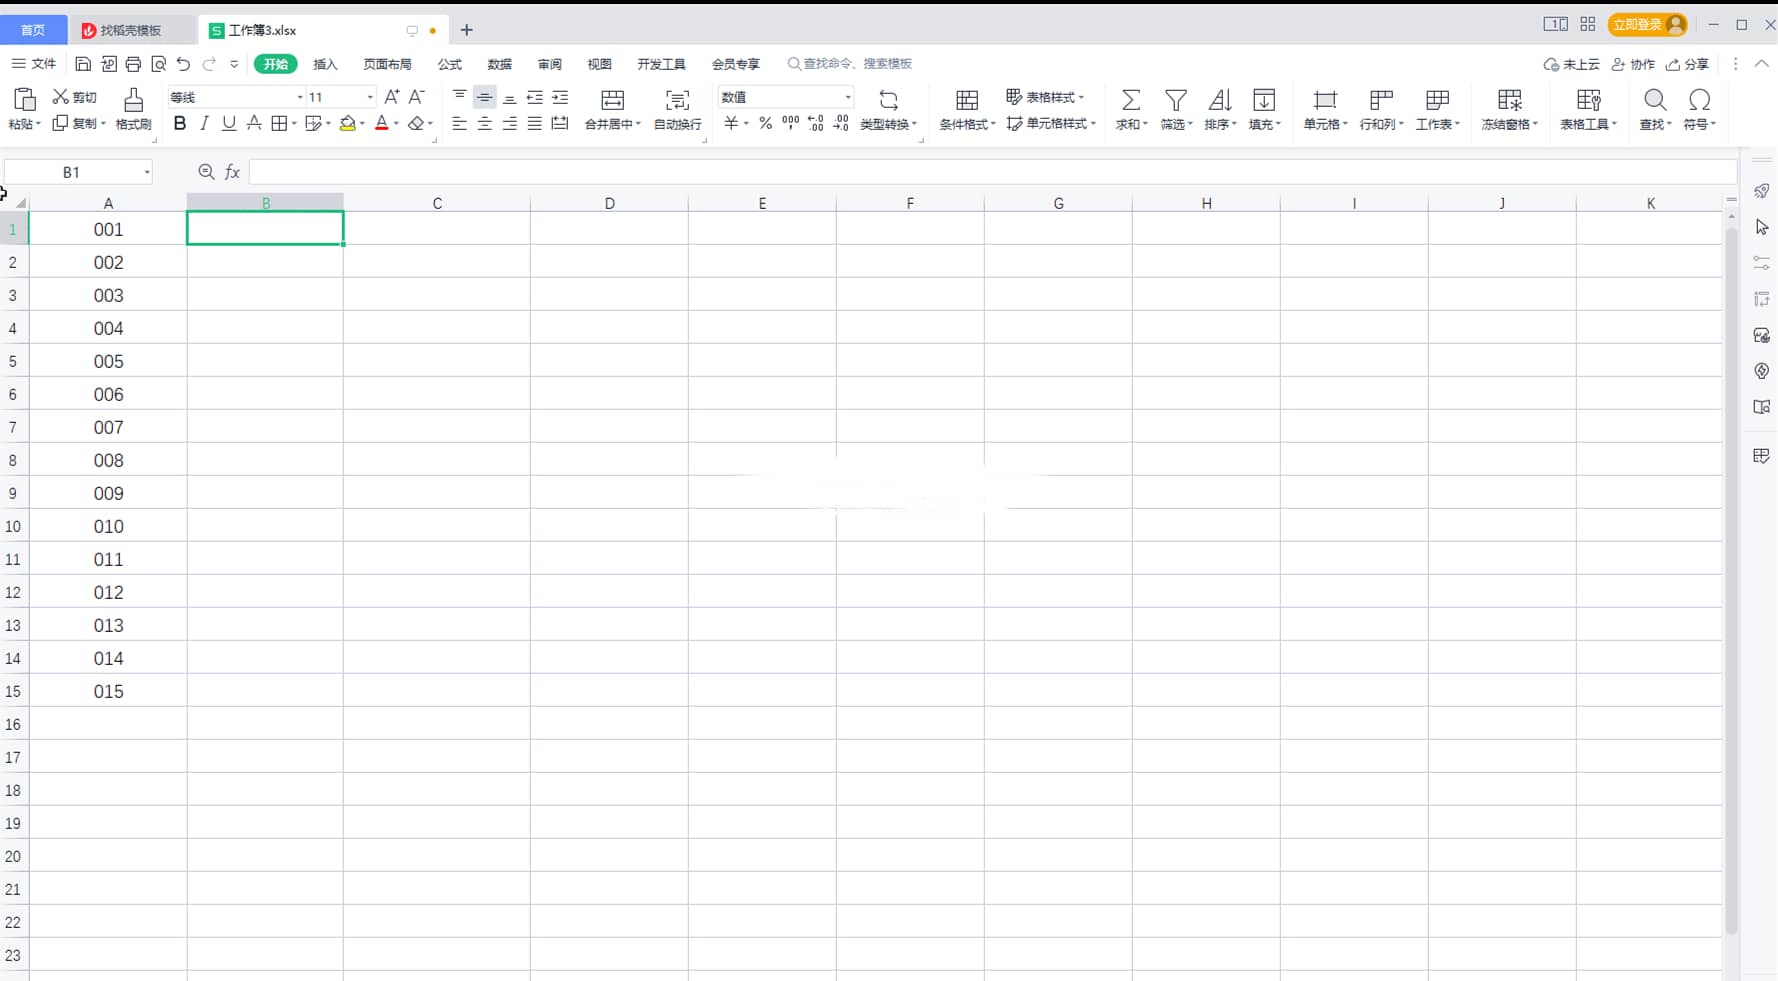Open the File (文件) menu
Viewport: 1778px width, 981px height.
34,63
